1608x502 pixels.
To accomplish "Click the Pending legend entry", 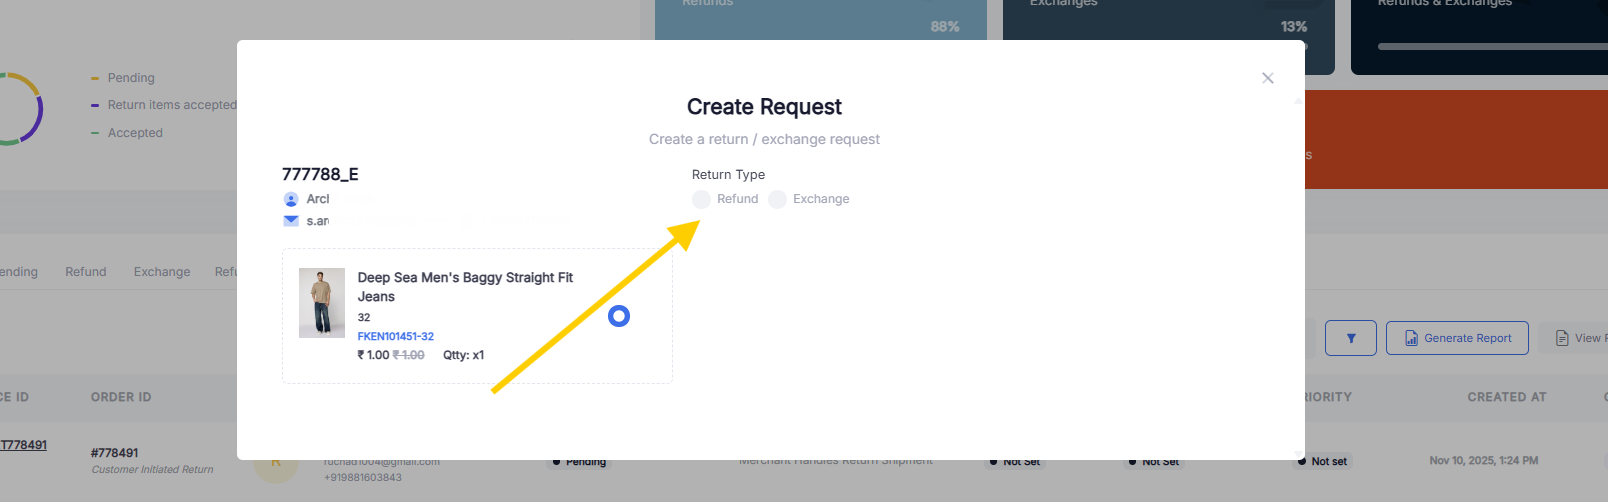I will (131, 78).
